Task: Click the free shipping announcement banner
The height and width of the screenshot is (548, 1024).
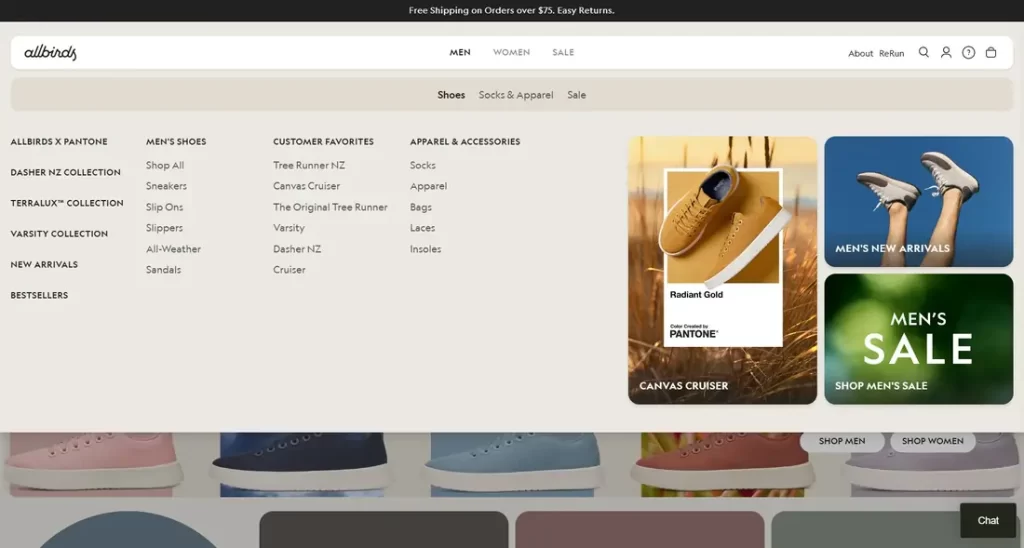Action: click(511, 10)
